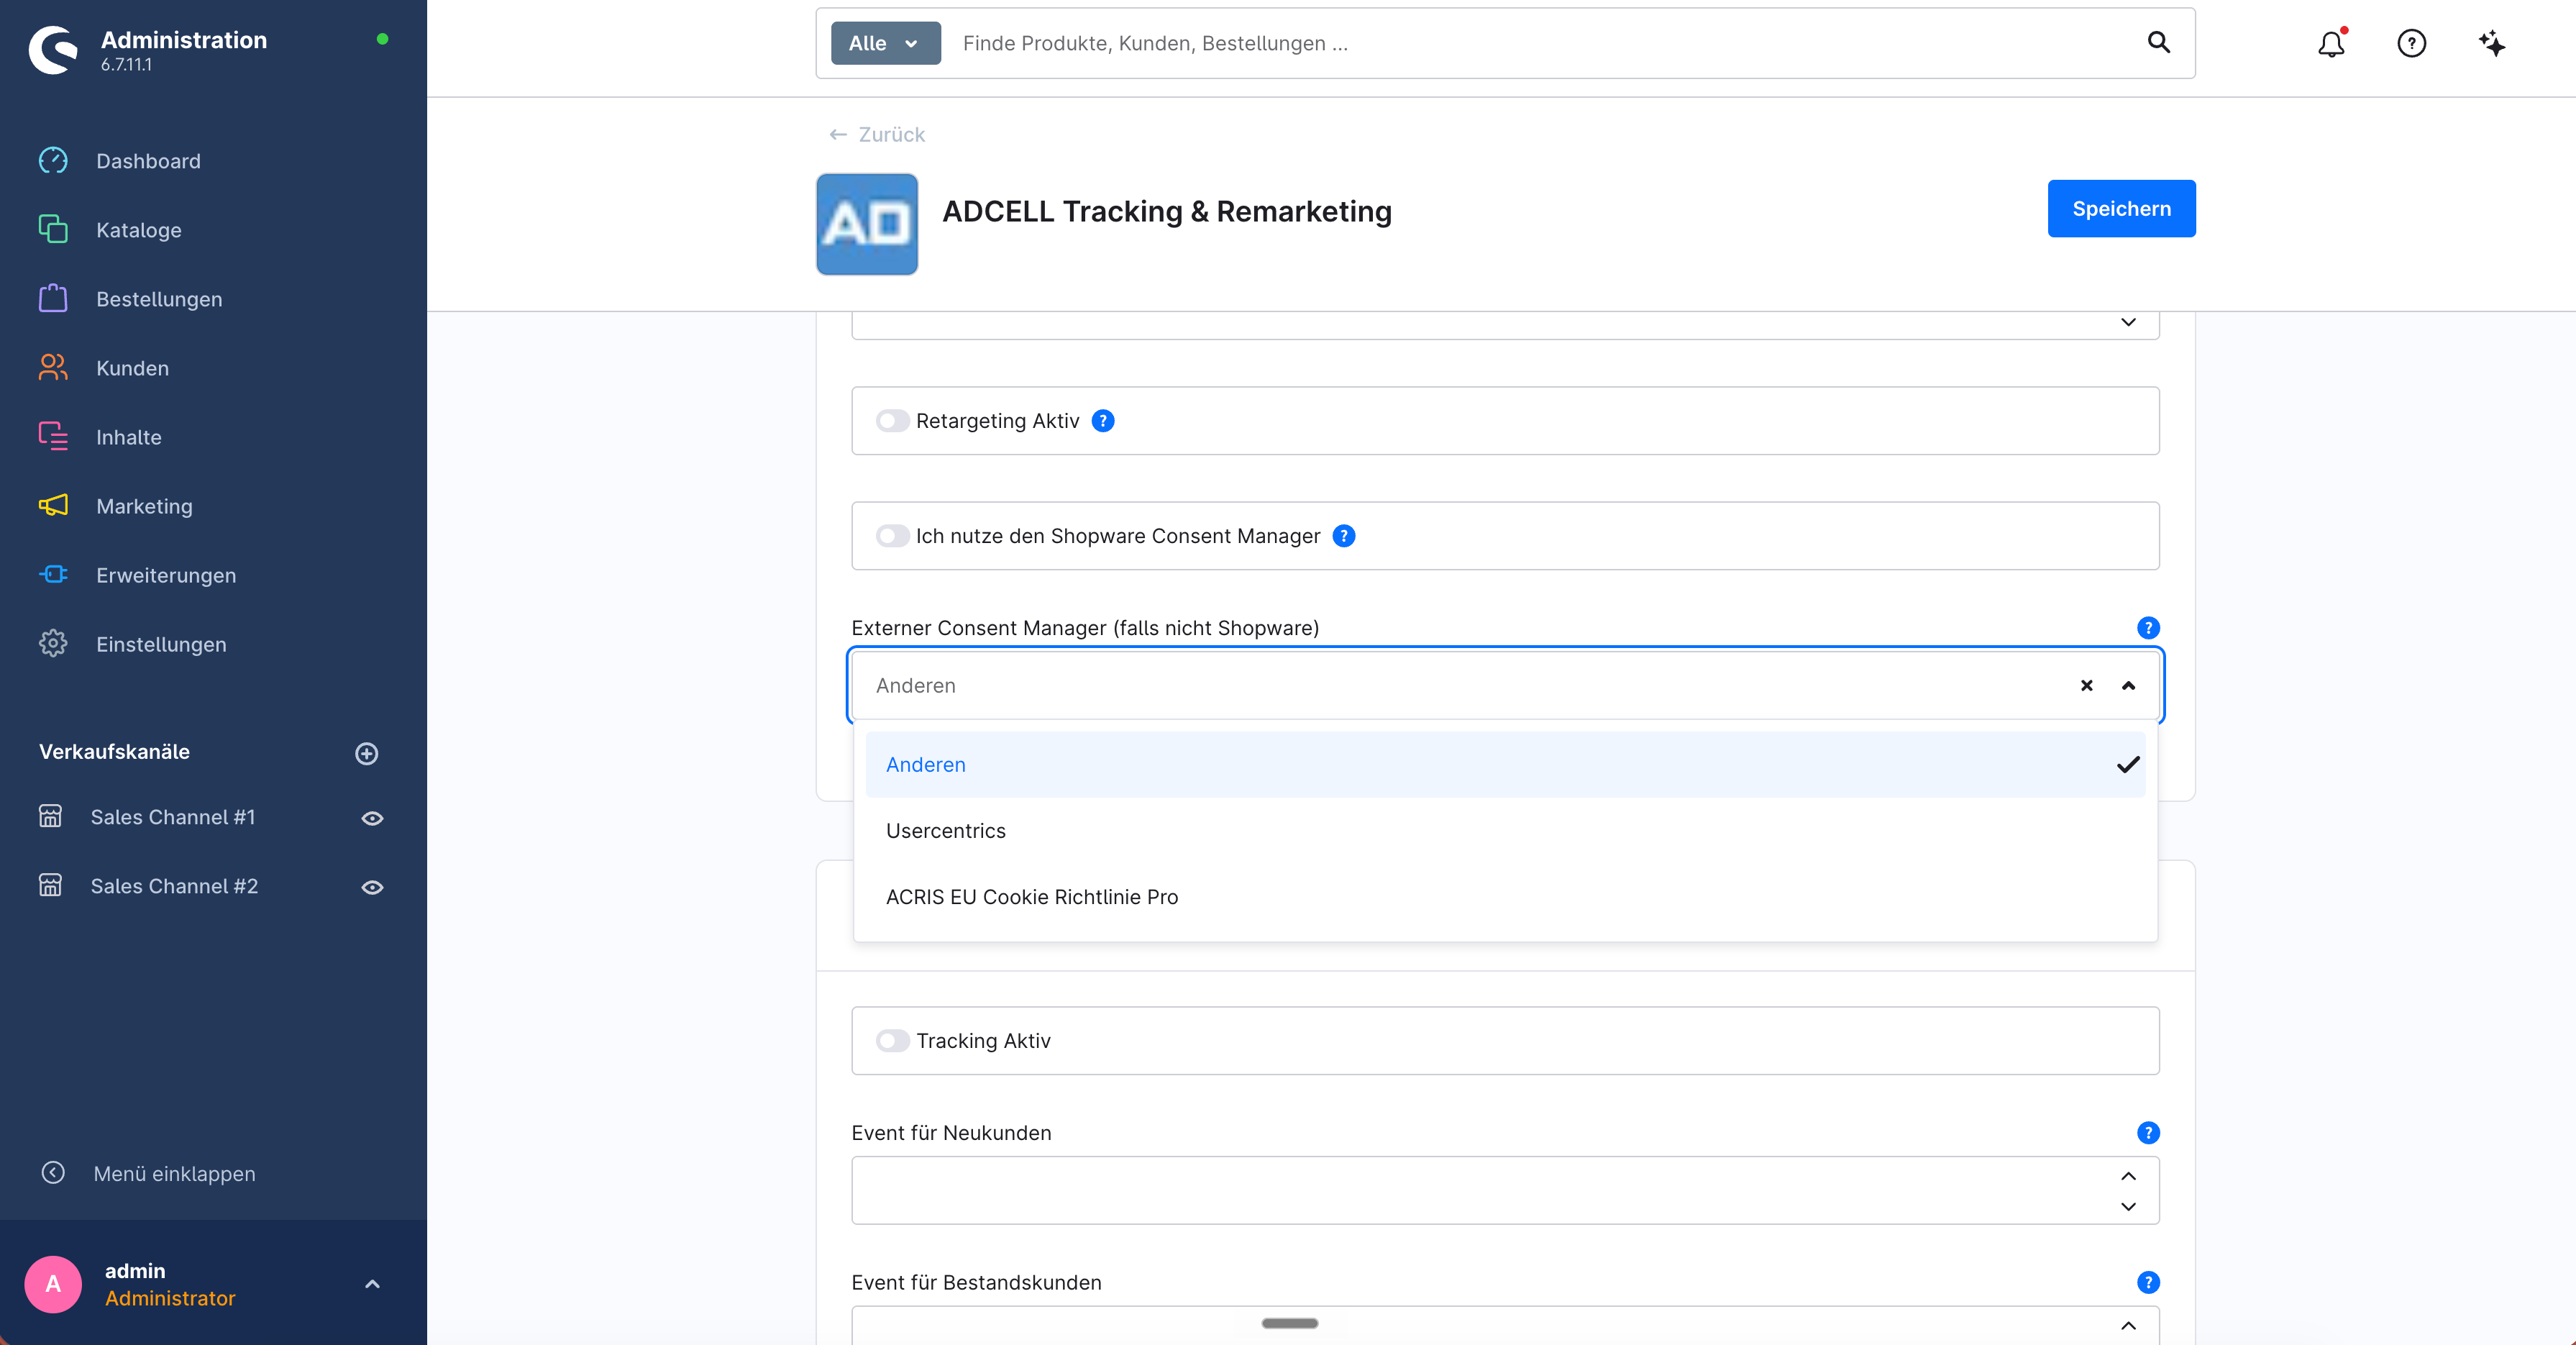Click the Einstellungen gear icon
Screen dimensions: 2576x1345
(x=53, y=644)
